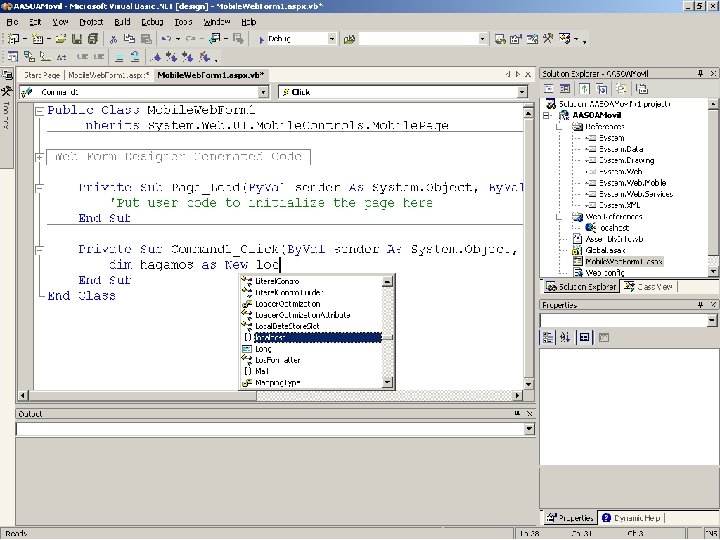
Task: Click the Comment out selected lines icon
Action: click(x=119, y=57)
